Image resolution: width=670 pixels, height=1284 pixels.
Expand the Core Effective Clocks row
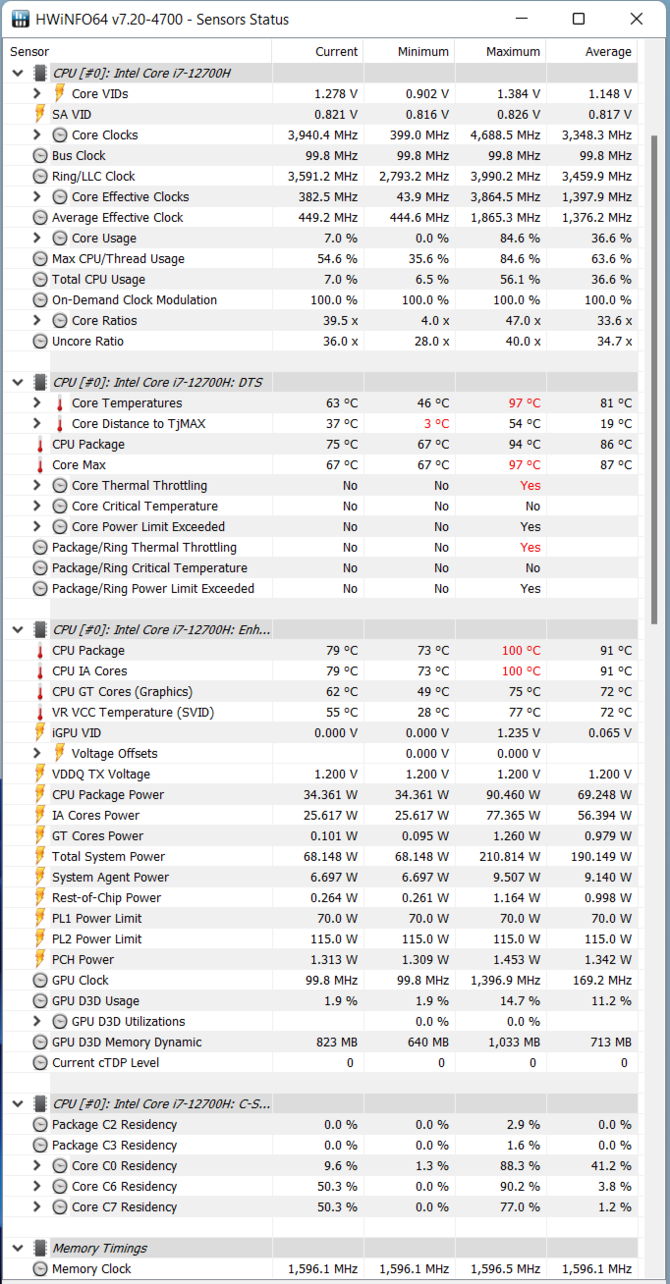[37, 197]
